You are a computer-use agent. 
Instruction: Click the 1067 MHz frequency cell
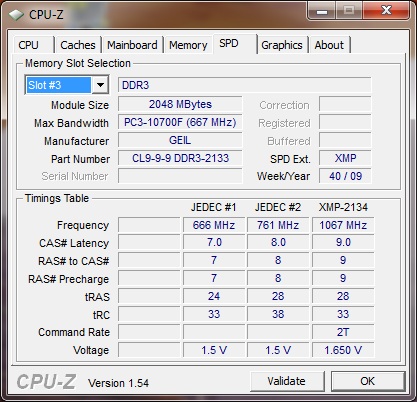pos(343,225)
